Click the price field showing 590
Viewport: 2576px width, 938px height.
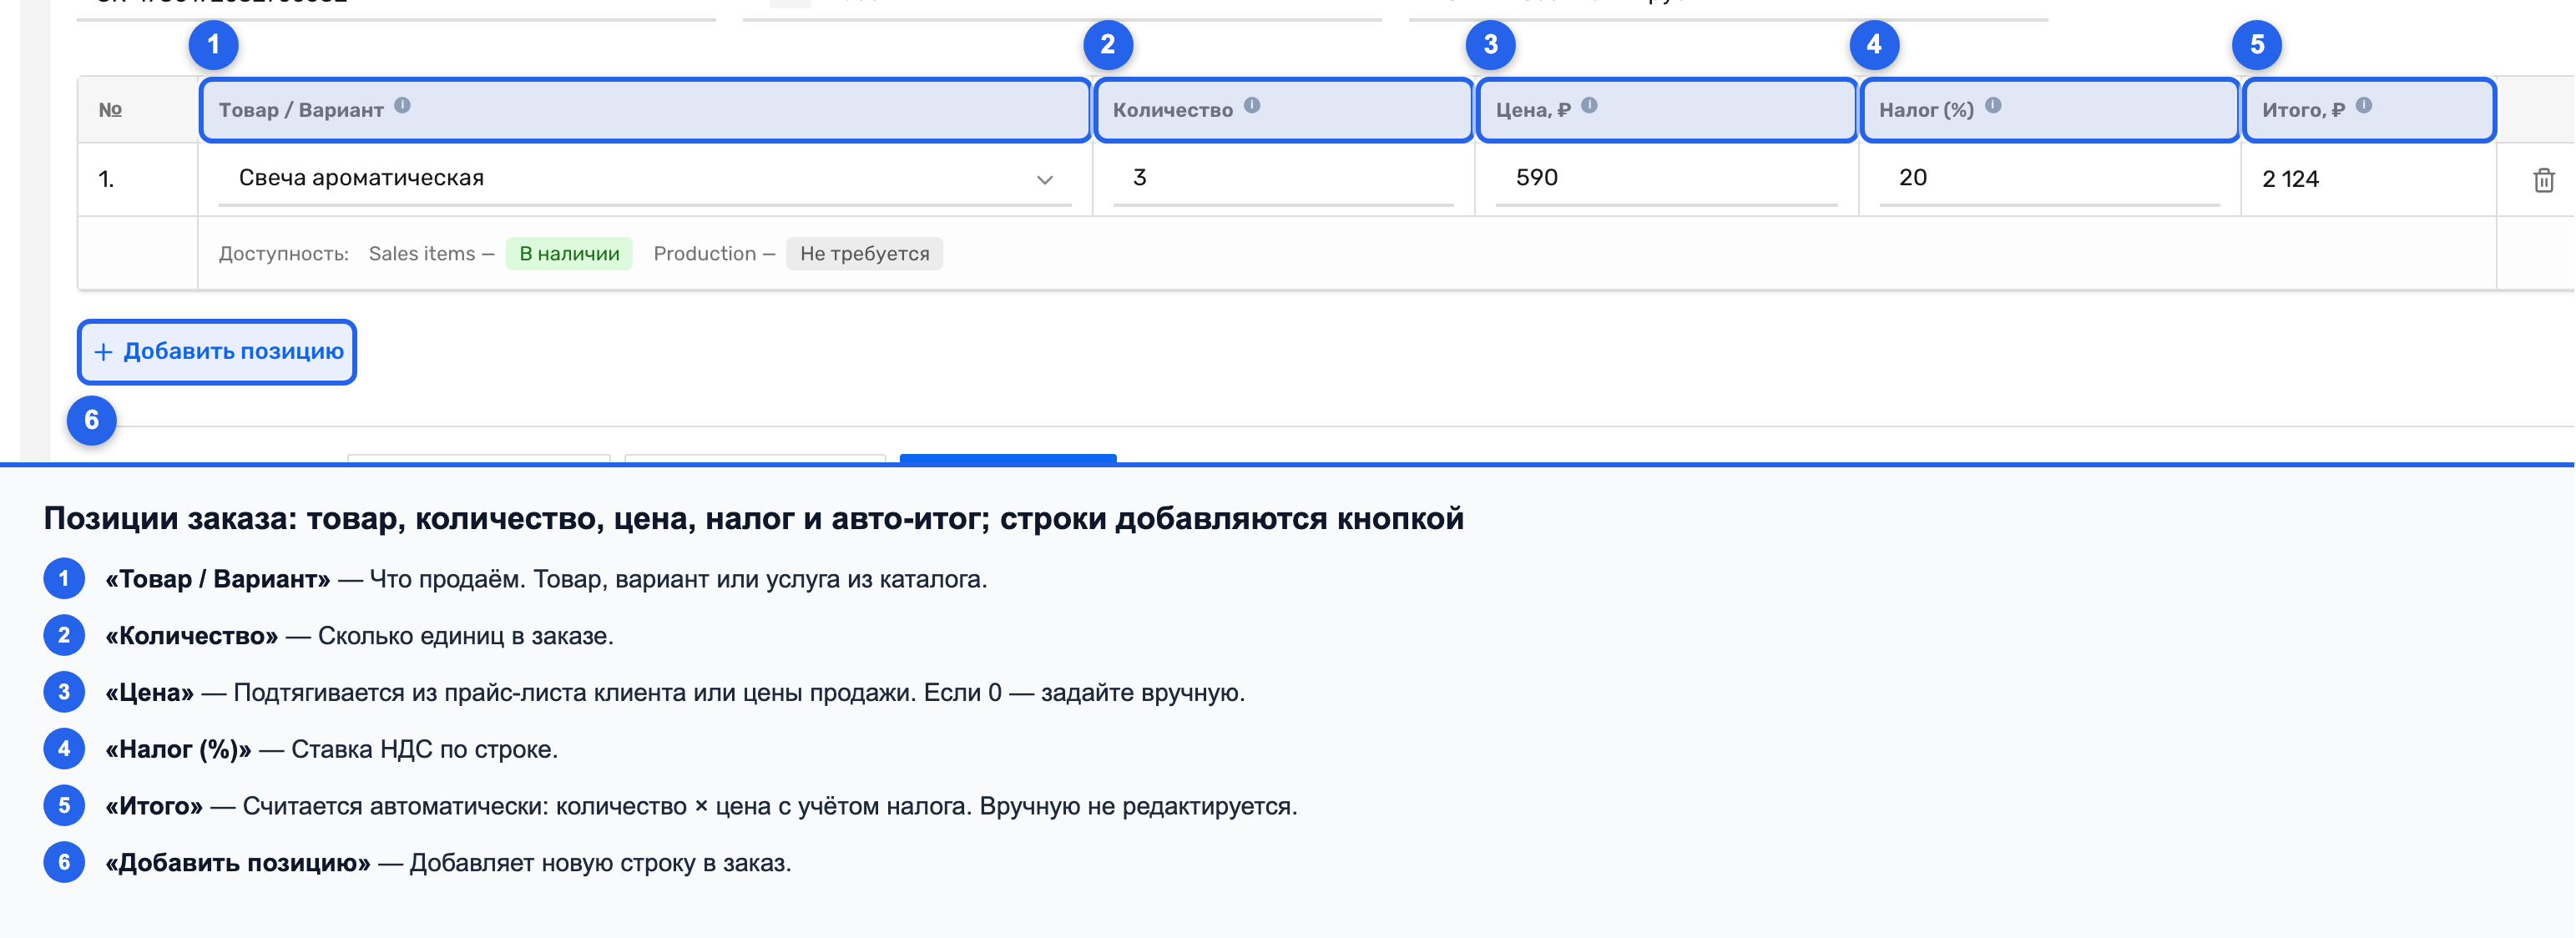pos(1666,179)
